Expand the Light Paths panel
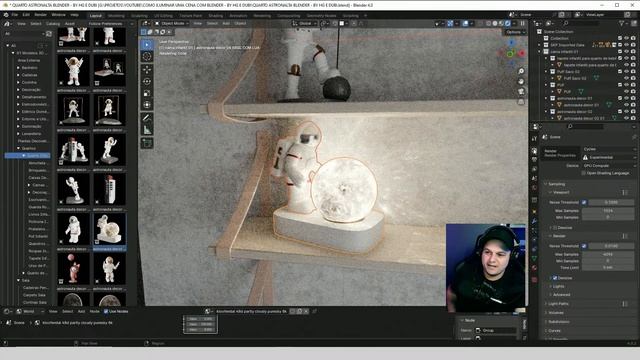This screenshot has height=360, width=640. 558,304
